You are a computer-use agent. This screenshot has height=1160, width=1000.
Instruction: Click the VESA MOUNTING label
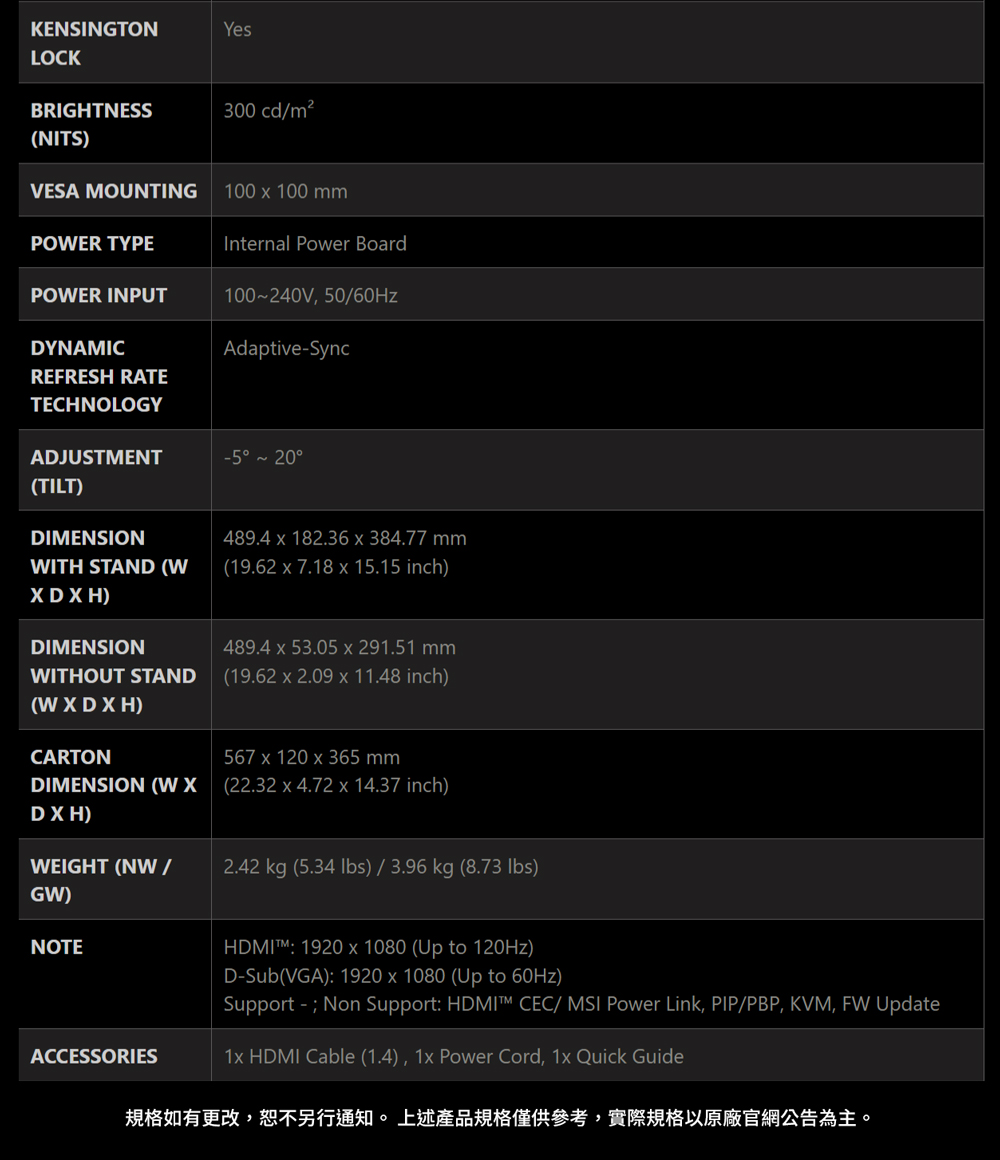point(114,191)
